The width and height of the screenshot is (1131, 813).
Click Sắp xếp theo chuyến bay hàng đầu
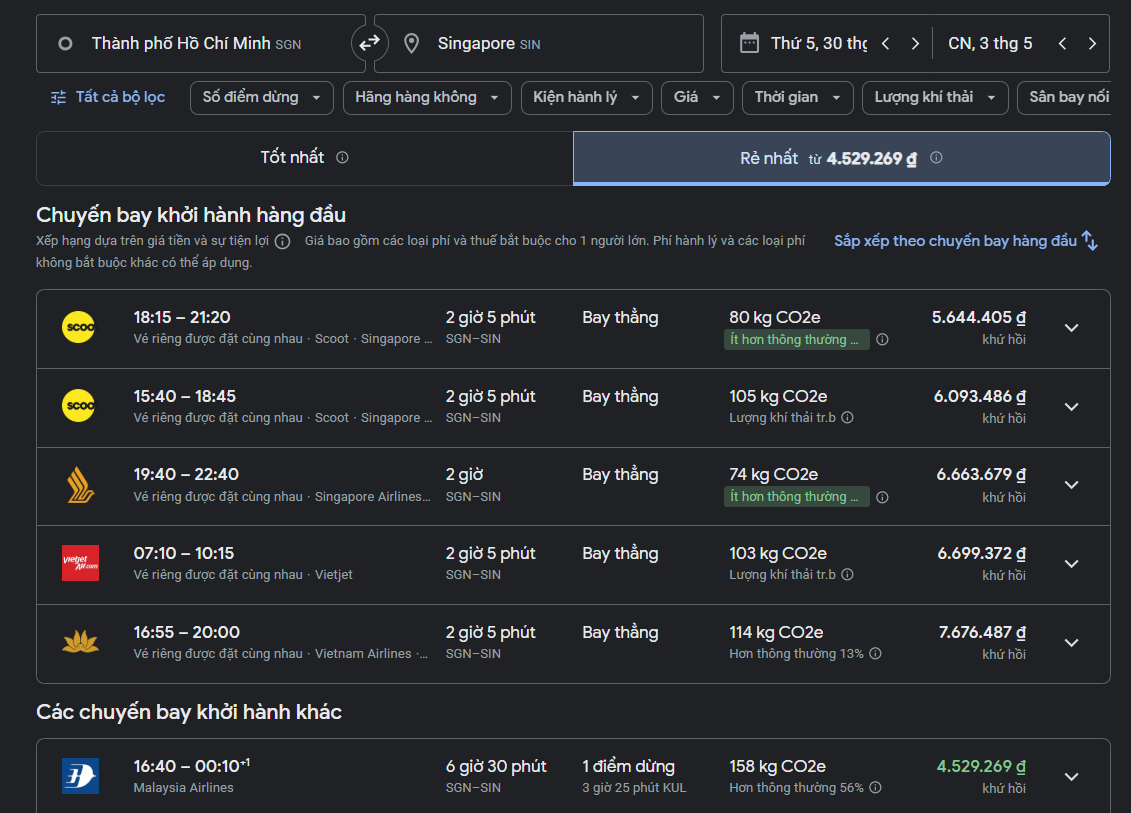click(965, 241)
